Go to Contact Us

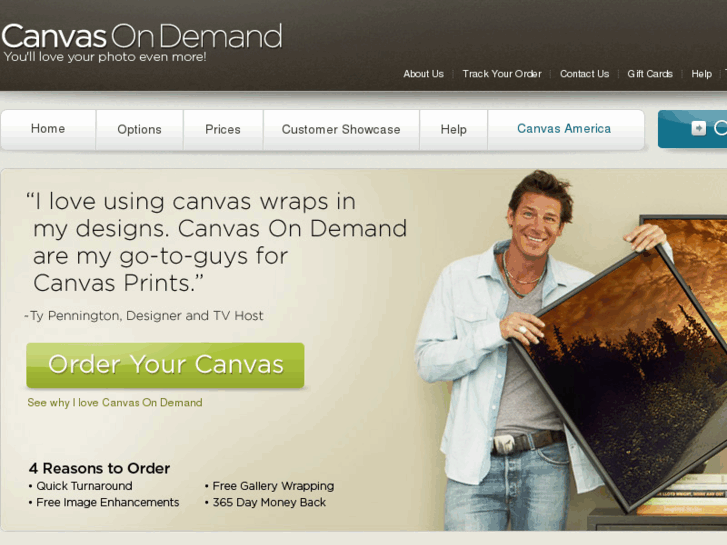(584, 74)
